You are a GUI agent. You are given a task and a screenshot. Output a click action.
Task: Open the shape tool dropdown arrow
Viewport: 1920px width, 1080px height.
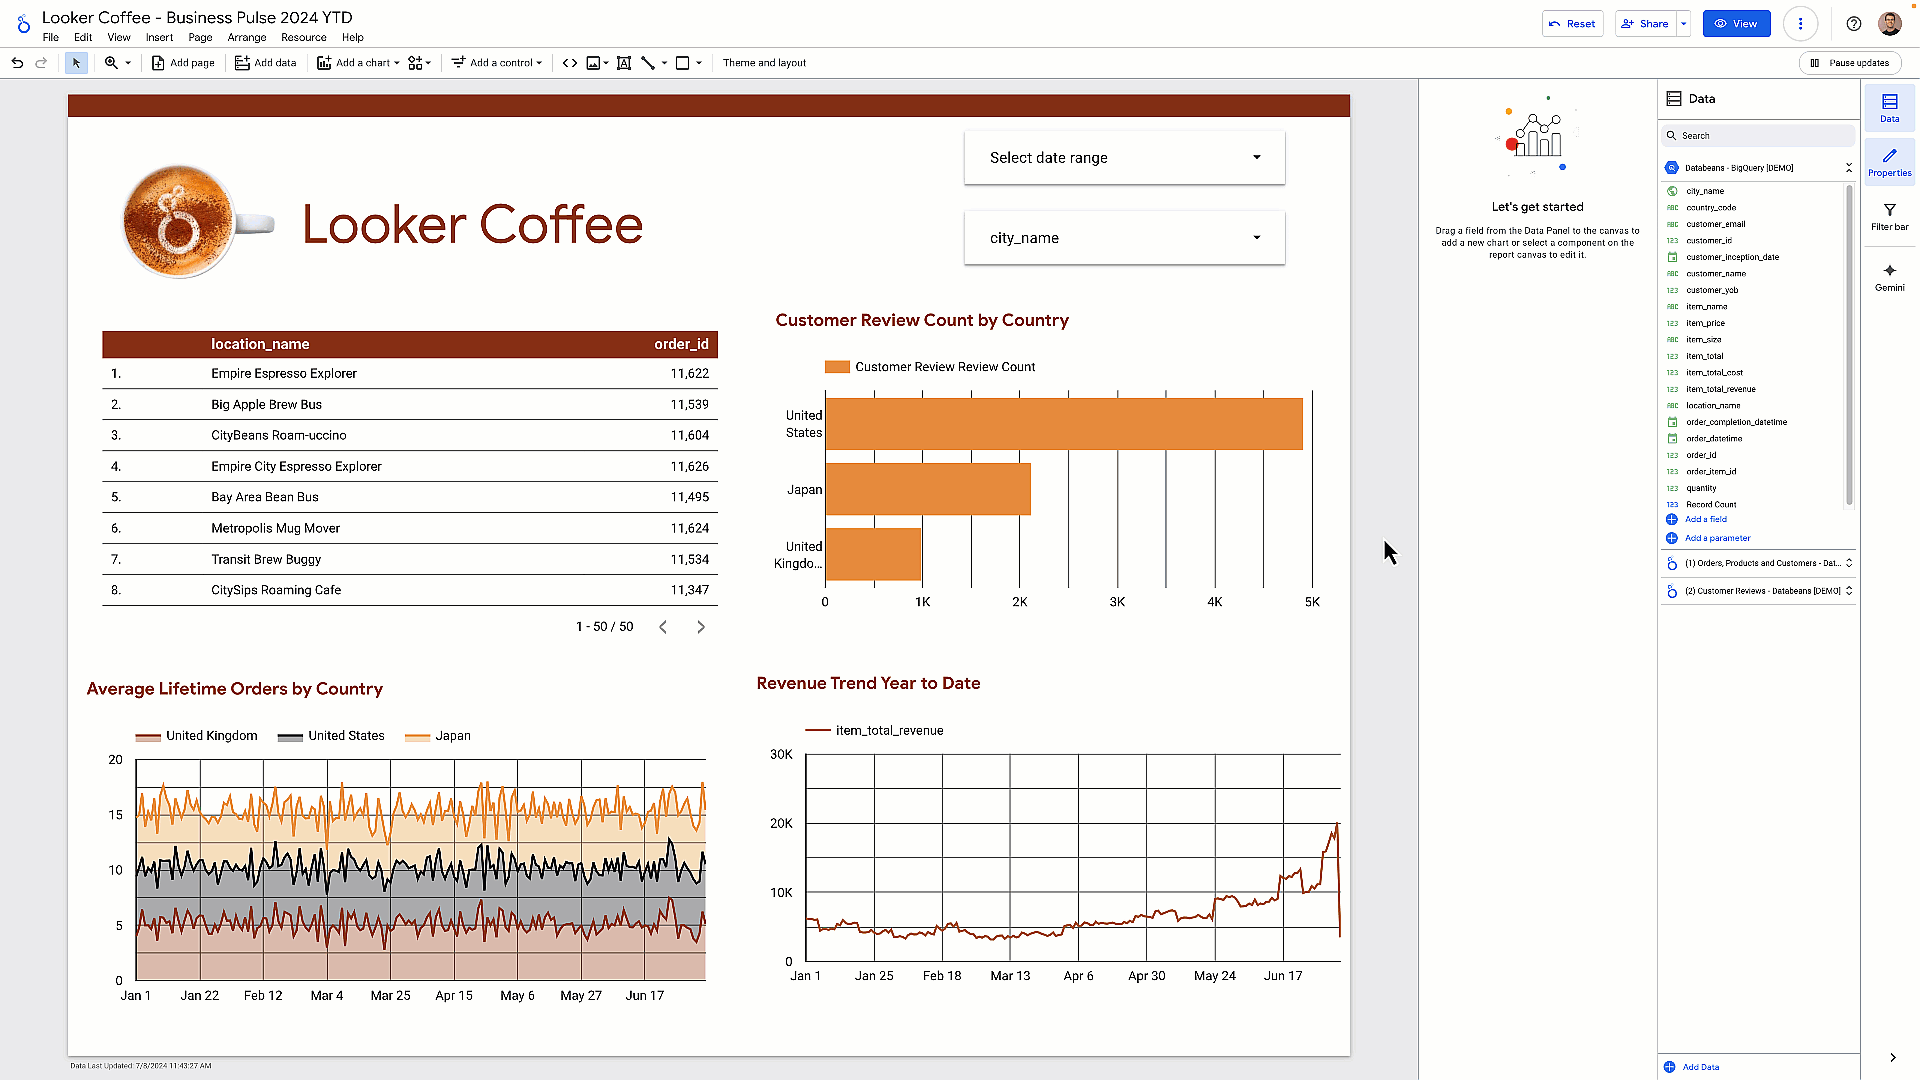pos(699,63)
